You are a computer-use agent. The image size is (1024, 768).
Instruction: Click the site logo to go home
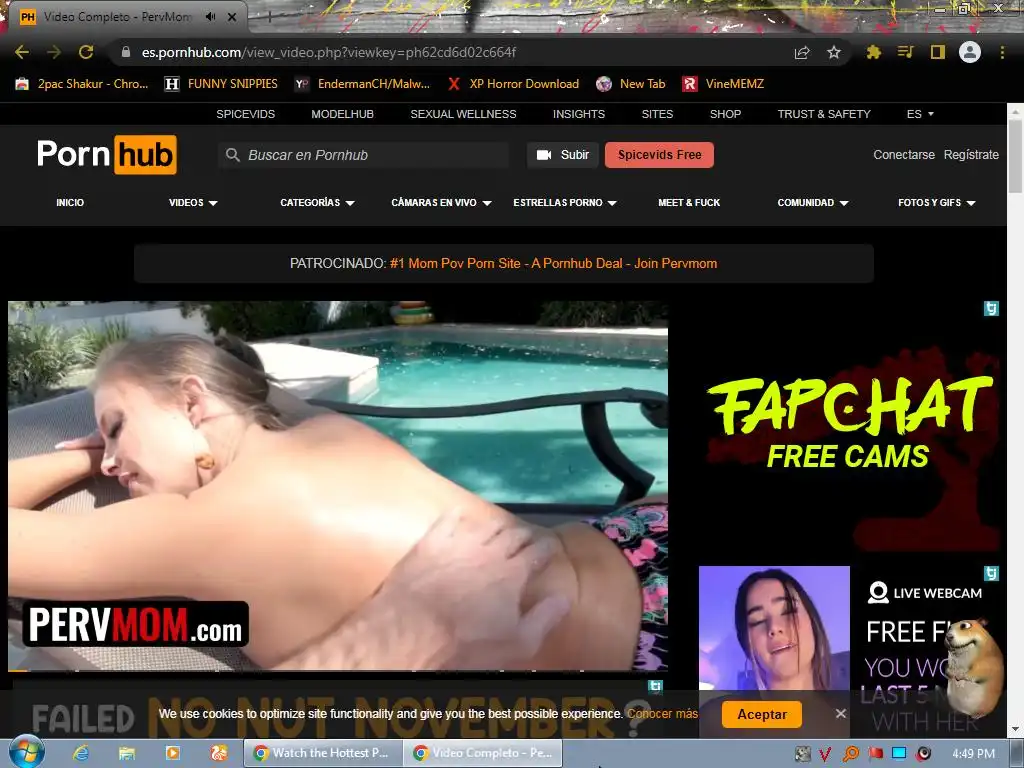(x=106, y=155)
